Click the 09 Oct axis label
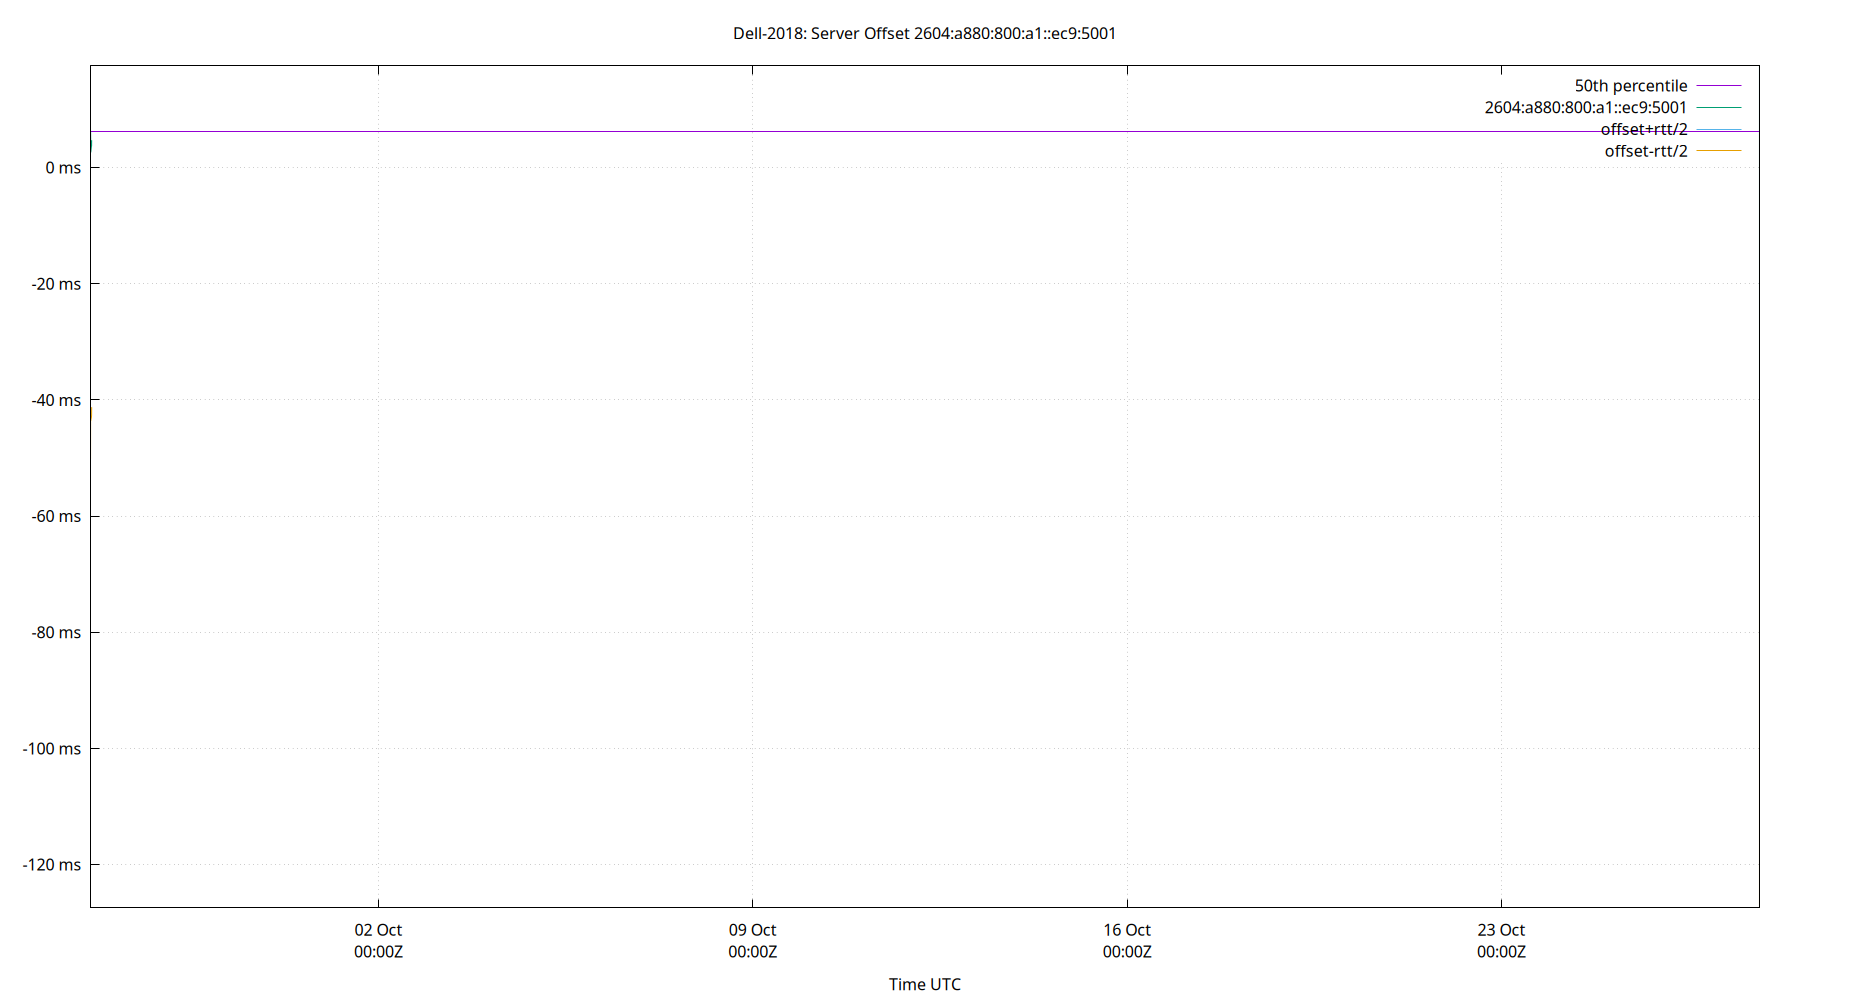Screen dimensions: 1850x1000 pos(752,929)
